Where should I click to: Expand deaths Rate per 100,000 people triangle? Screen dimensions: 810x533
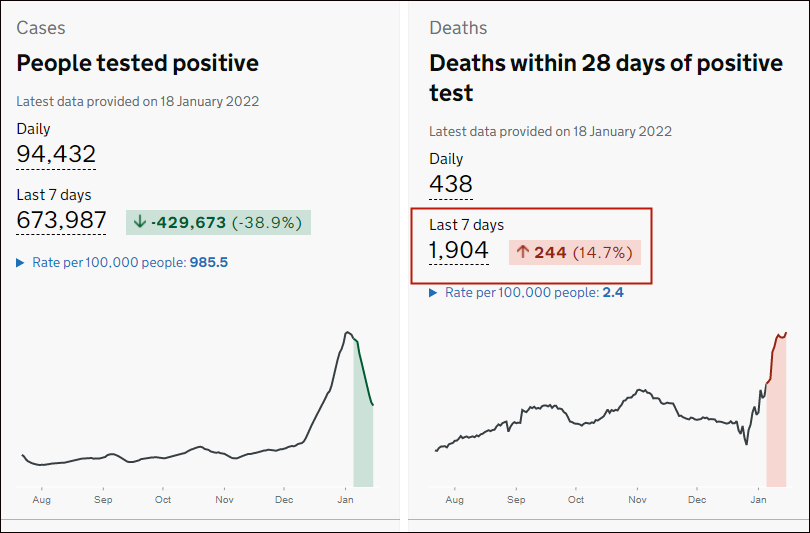click(x=434, y=293)
